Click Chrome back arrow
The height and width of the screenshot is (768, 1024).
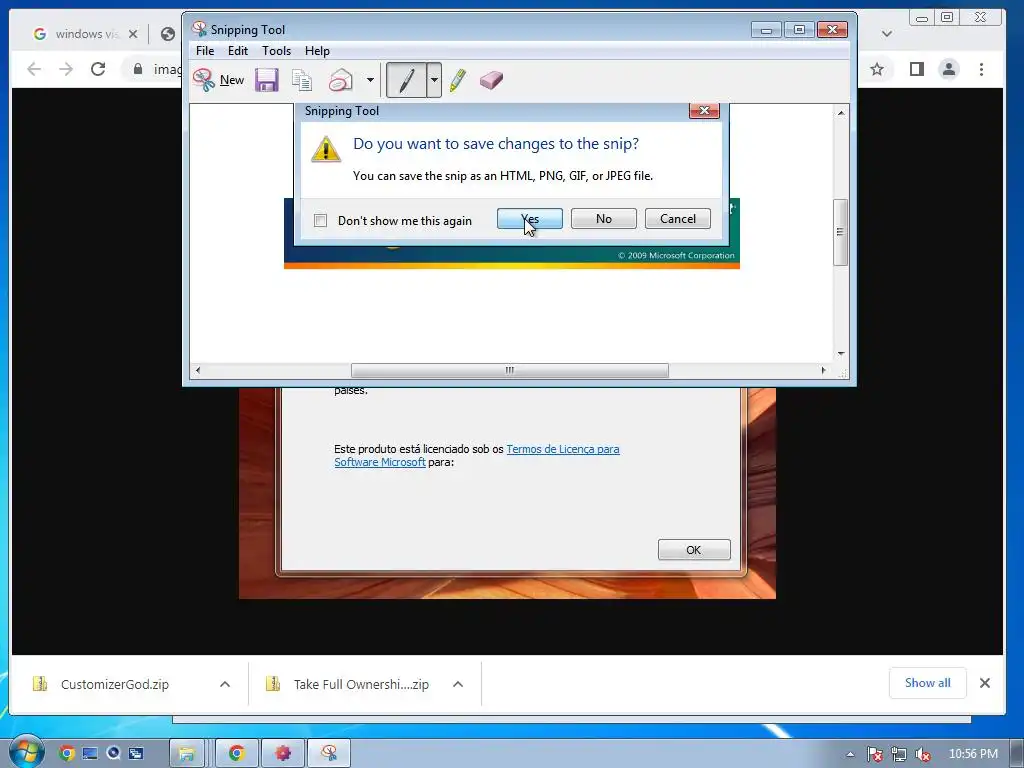[34, 69]
